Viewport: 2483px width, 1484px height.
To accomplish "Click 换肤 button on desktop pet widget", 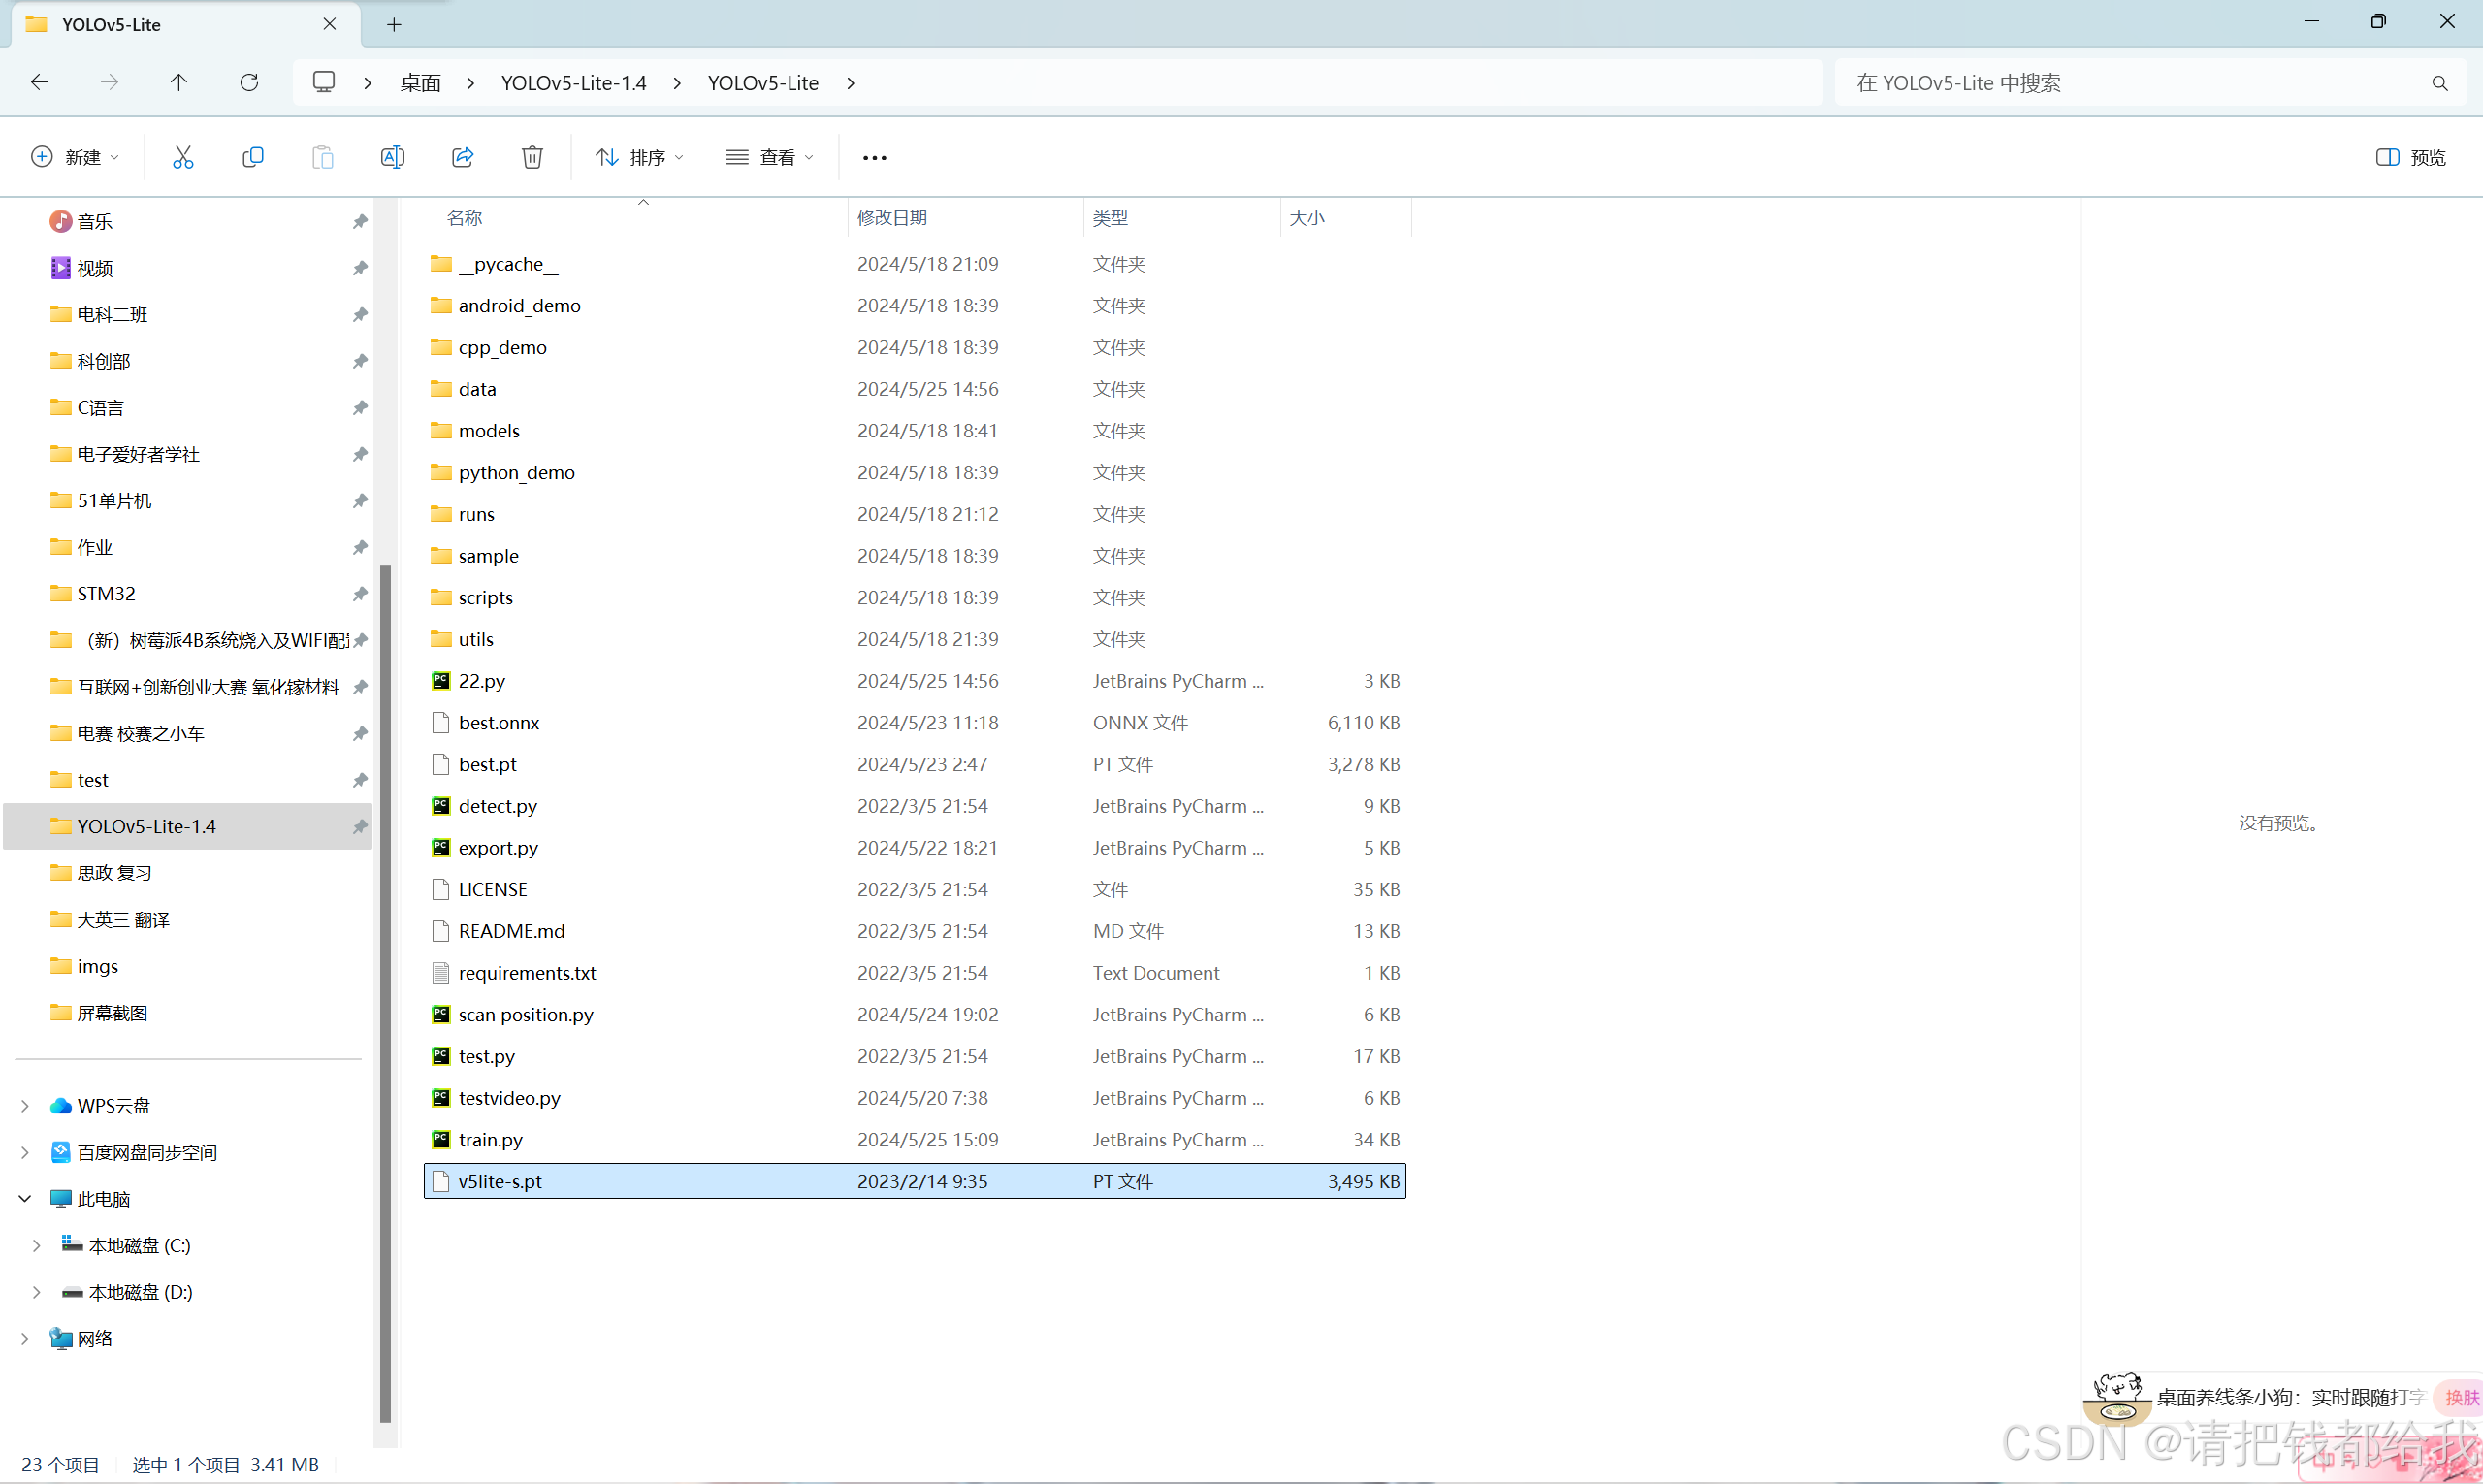I will point(2462,1398).
